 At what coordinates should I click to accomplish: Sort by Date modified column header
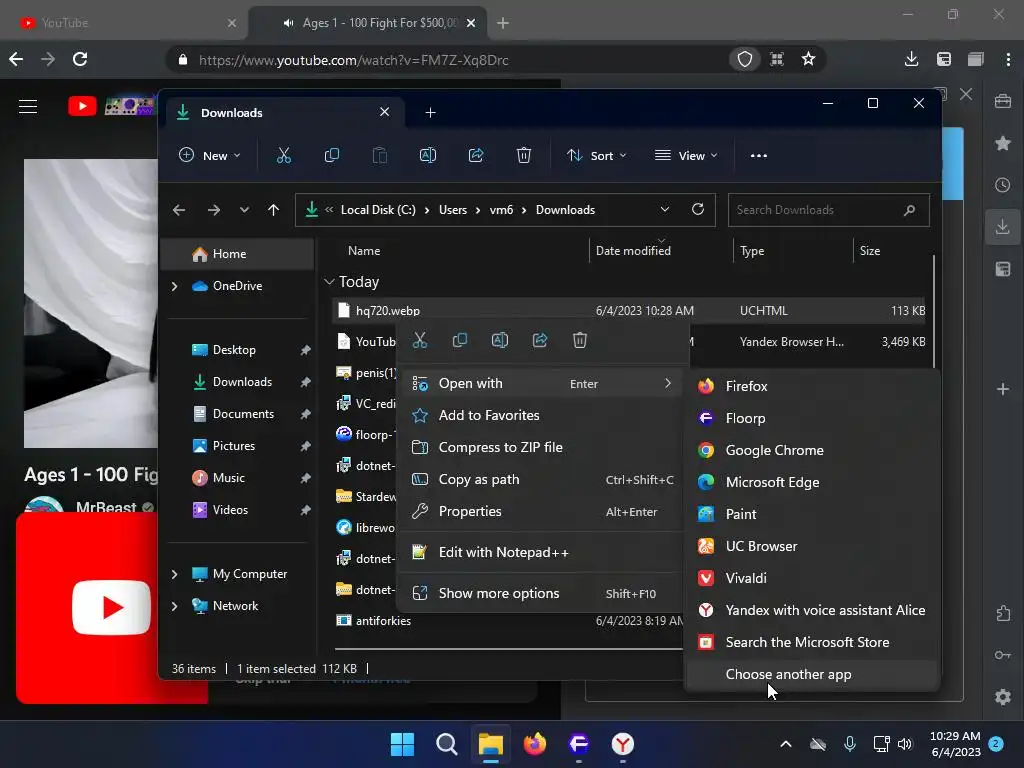[x=633, y=251]
